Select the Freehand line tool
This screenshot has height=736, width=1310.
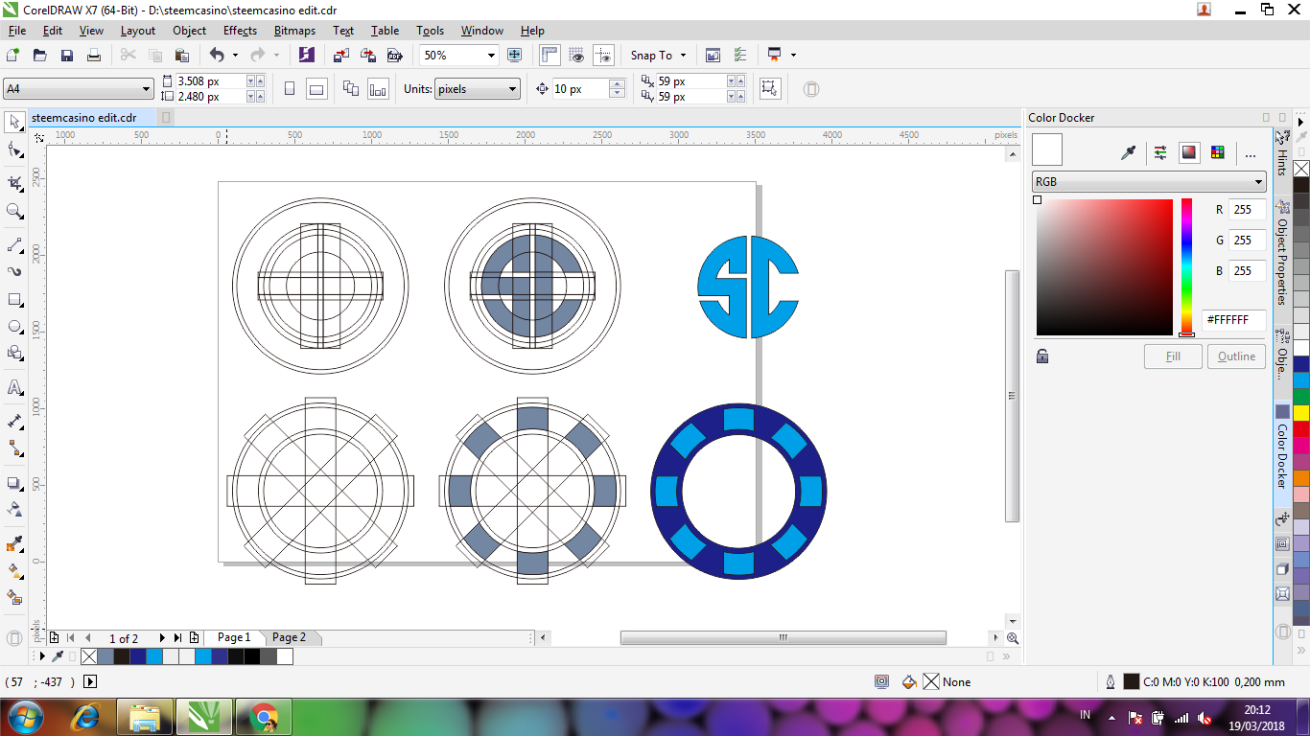pos(15,245)
